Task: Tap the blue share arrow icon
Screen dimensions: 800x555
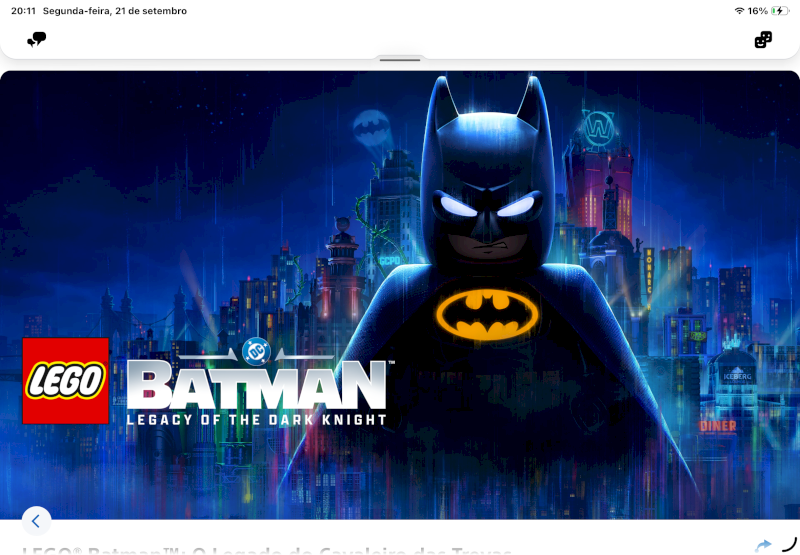Action: click(x=763, y=545)
